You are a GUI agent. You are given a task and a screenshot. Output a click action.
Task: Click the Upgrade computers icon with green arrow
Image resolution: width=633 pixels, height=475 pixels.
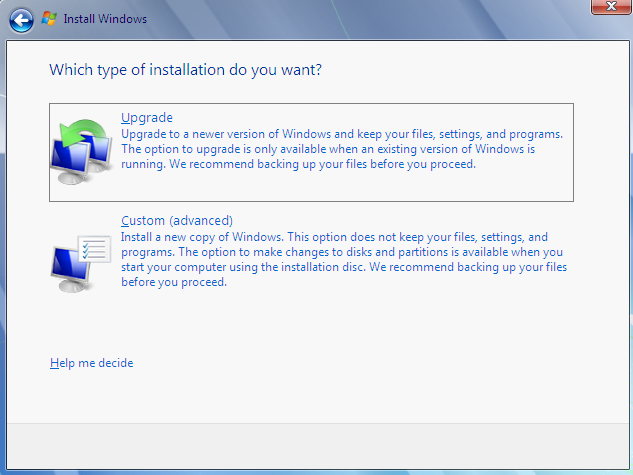(81, 152)
